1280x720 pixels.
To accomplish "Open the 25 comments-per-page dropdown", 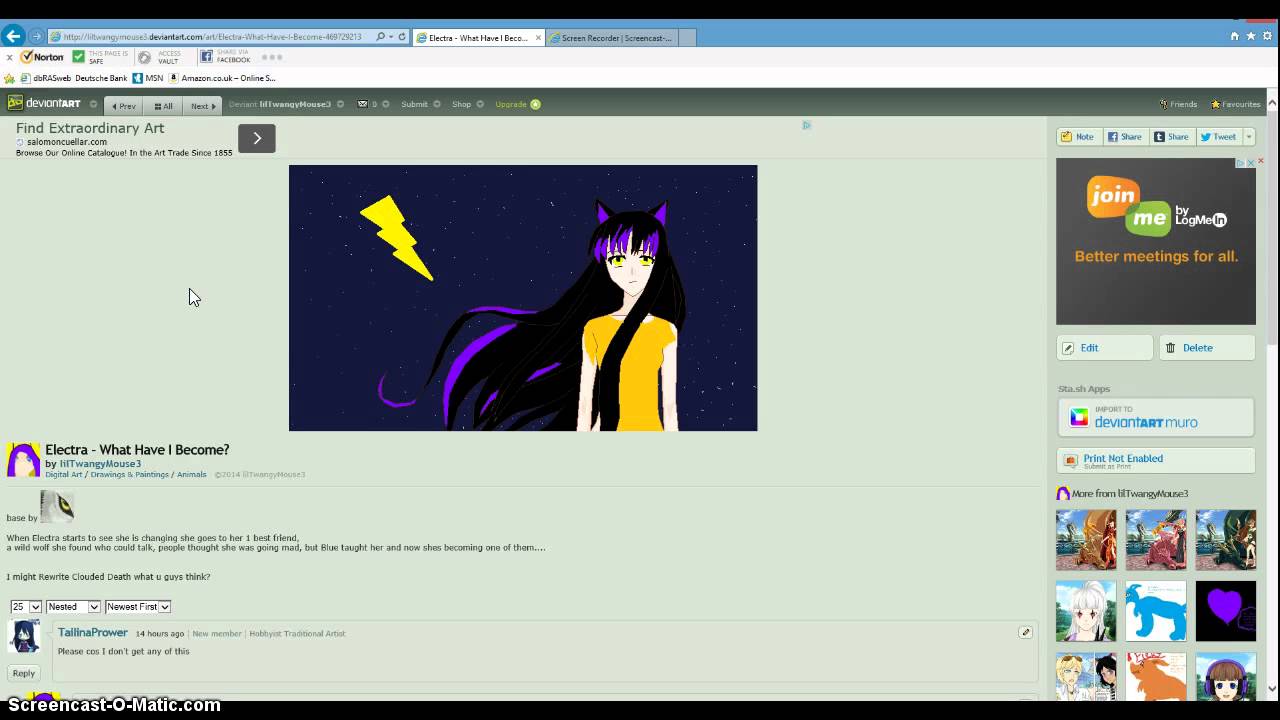I will [26, 607].
